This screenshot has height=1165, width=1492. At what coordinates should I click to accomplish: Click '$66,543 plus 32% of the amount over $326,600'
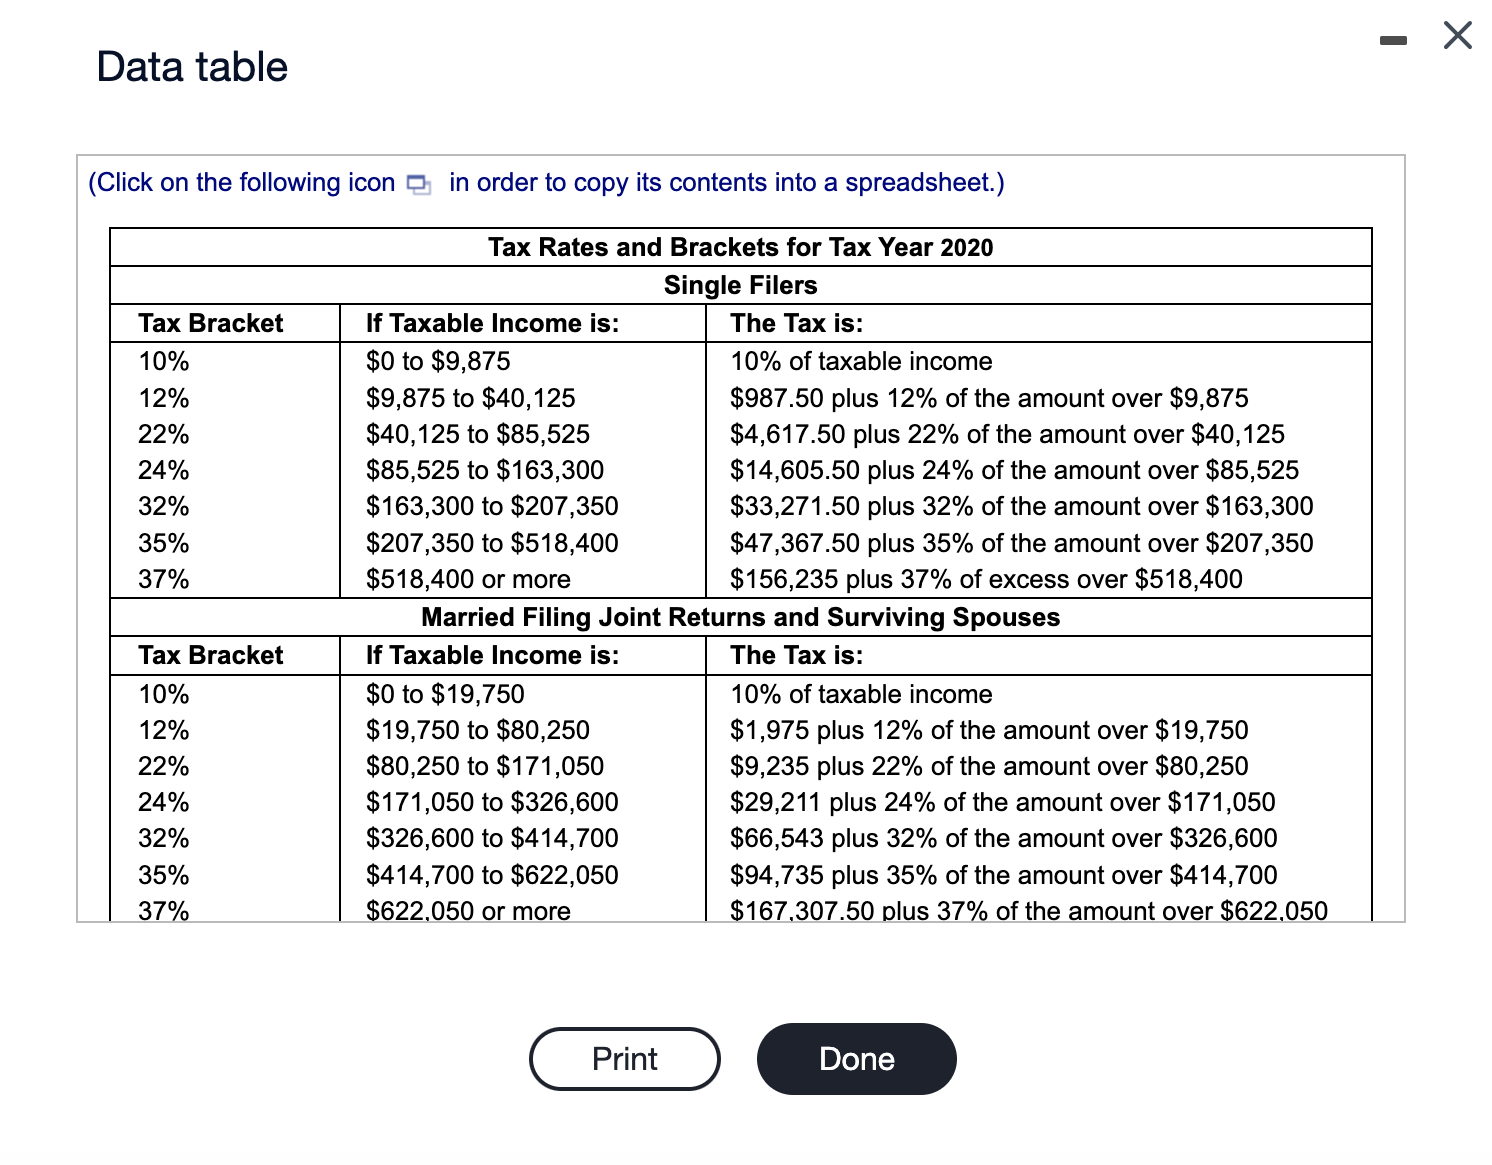point(1004,838)
